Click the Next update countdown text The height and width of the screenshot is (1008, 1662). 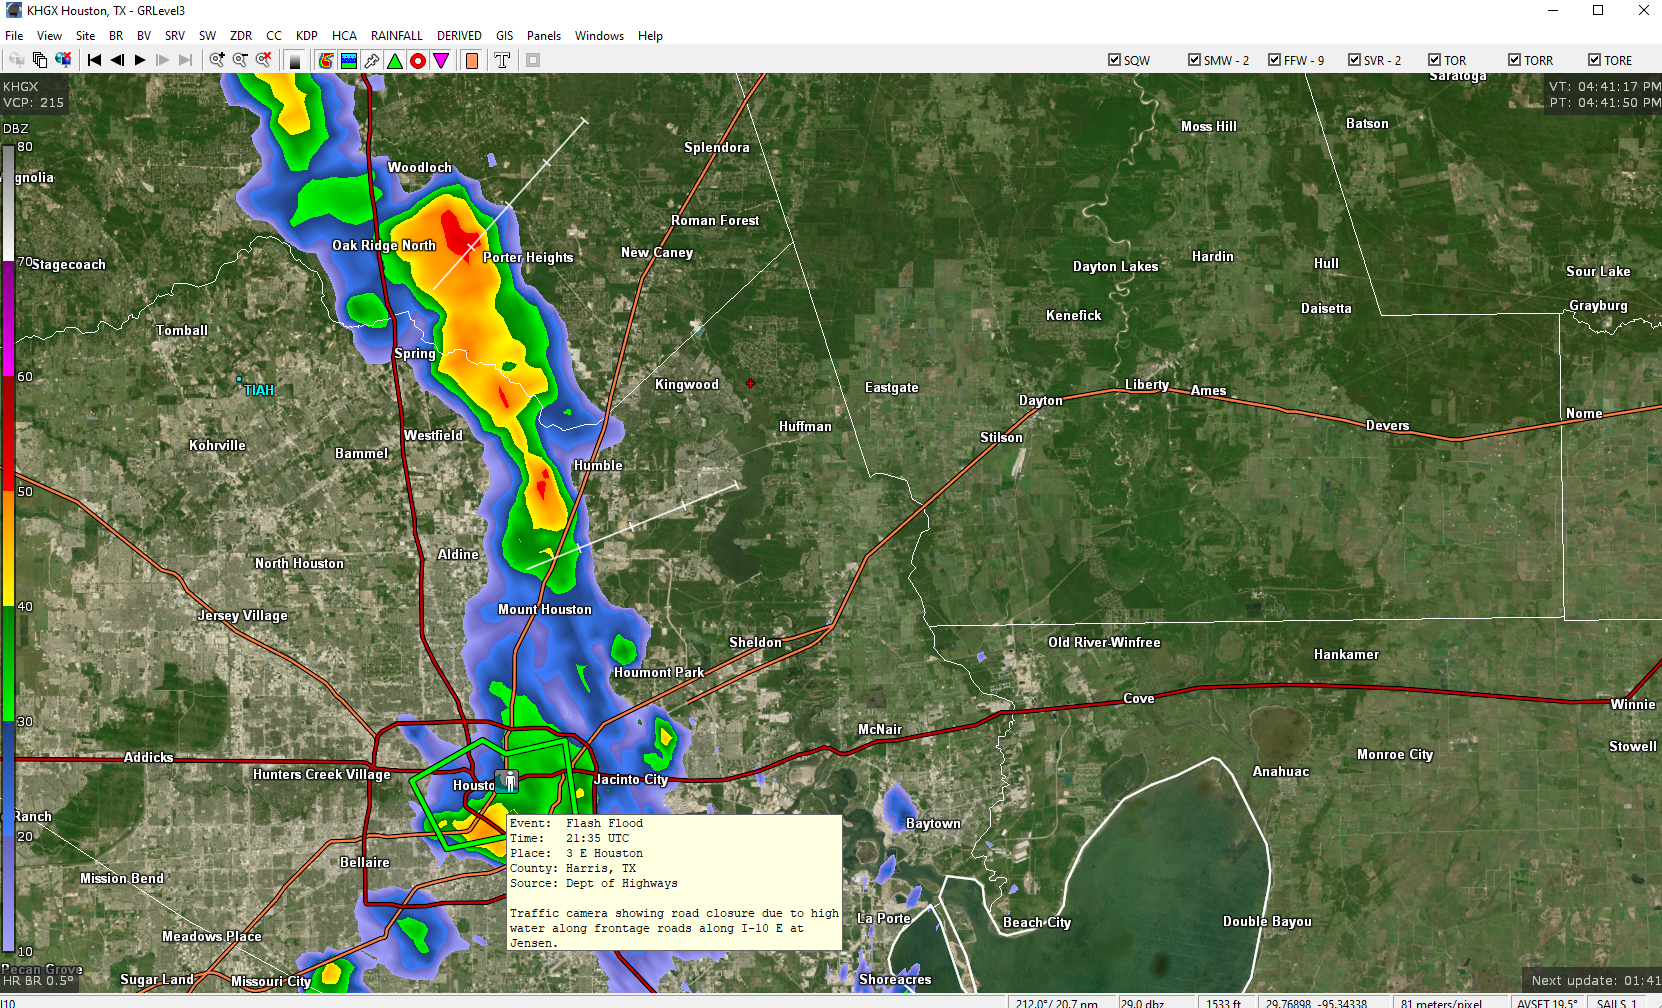pyautogui.click(x=1596, y=981)
